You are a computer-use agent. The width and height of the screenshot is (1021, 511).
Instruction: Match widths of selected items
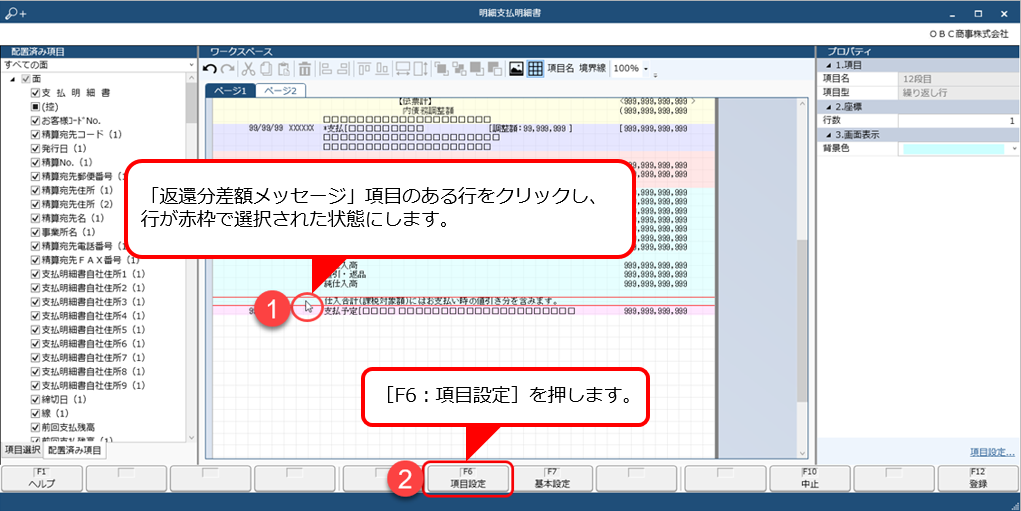point(403,68)
